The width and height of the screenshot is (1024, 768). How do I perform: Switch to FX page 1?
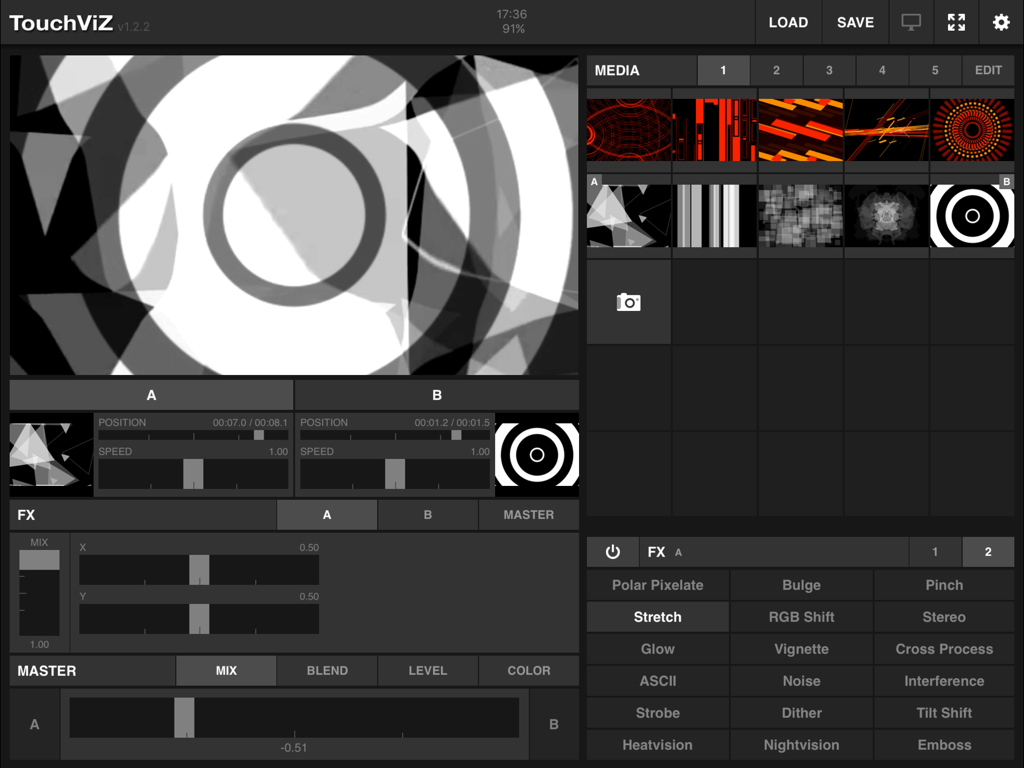click(935, 551)
